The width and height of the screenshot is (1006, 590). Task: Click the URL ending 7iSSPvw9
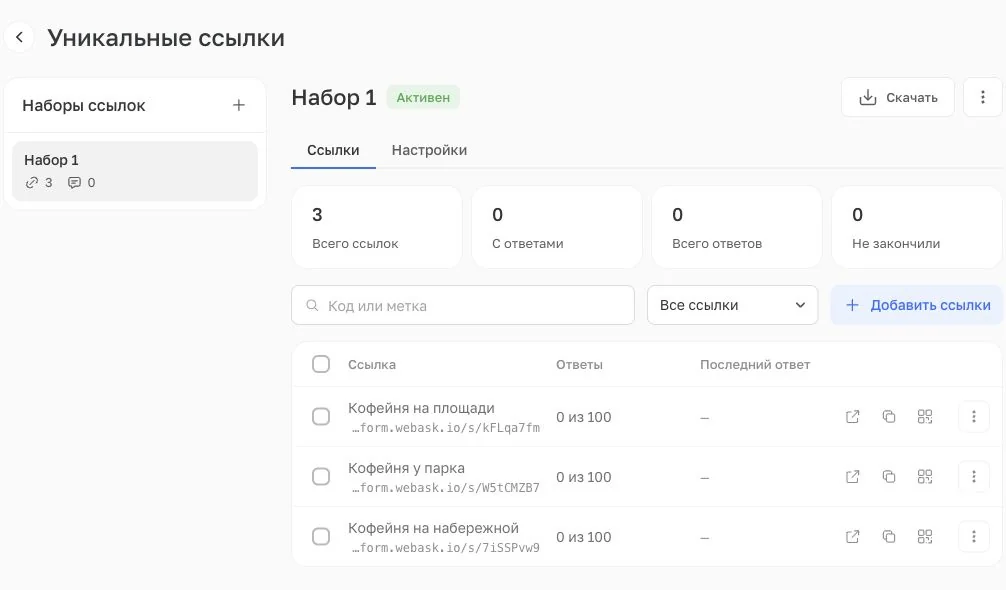pyautogui.click(x=445, y=548)
